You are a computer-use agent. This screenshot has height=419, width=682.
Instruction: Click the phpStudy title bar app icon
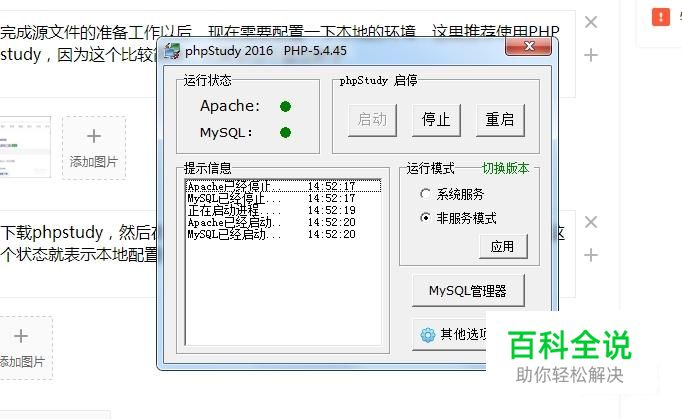172,51
